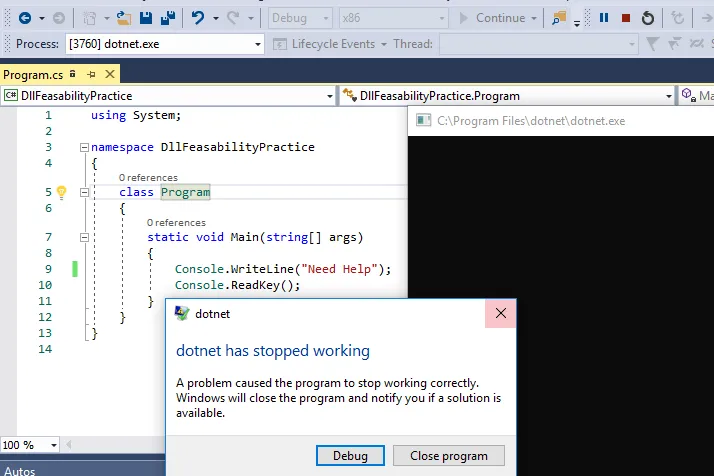Screen dimensions: 714x476
Task: Click the Open File folder icon
Action: coord(123,18)
